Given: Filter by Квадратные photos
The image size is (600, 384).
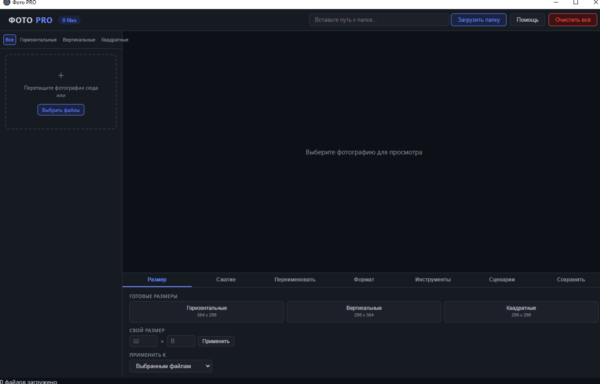Looking at the screenshot, I should [x=115, y=40].
